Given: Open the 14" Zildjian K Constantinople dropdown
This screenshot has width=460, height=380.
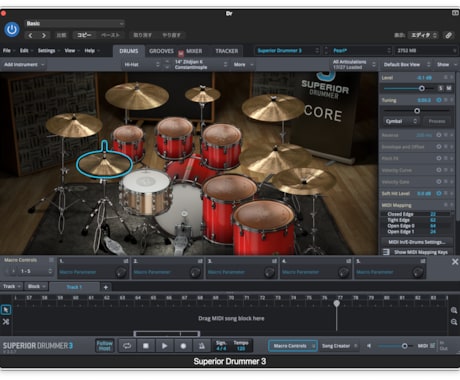Looking at the screenshot, I should click(201, 65).
